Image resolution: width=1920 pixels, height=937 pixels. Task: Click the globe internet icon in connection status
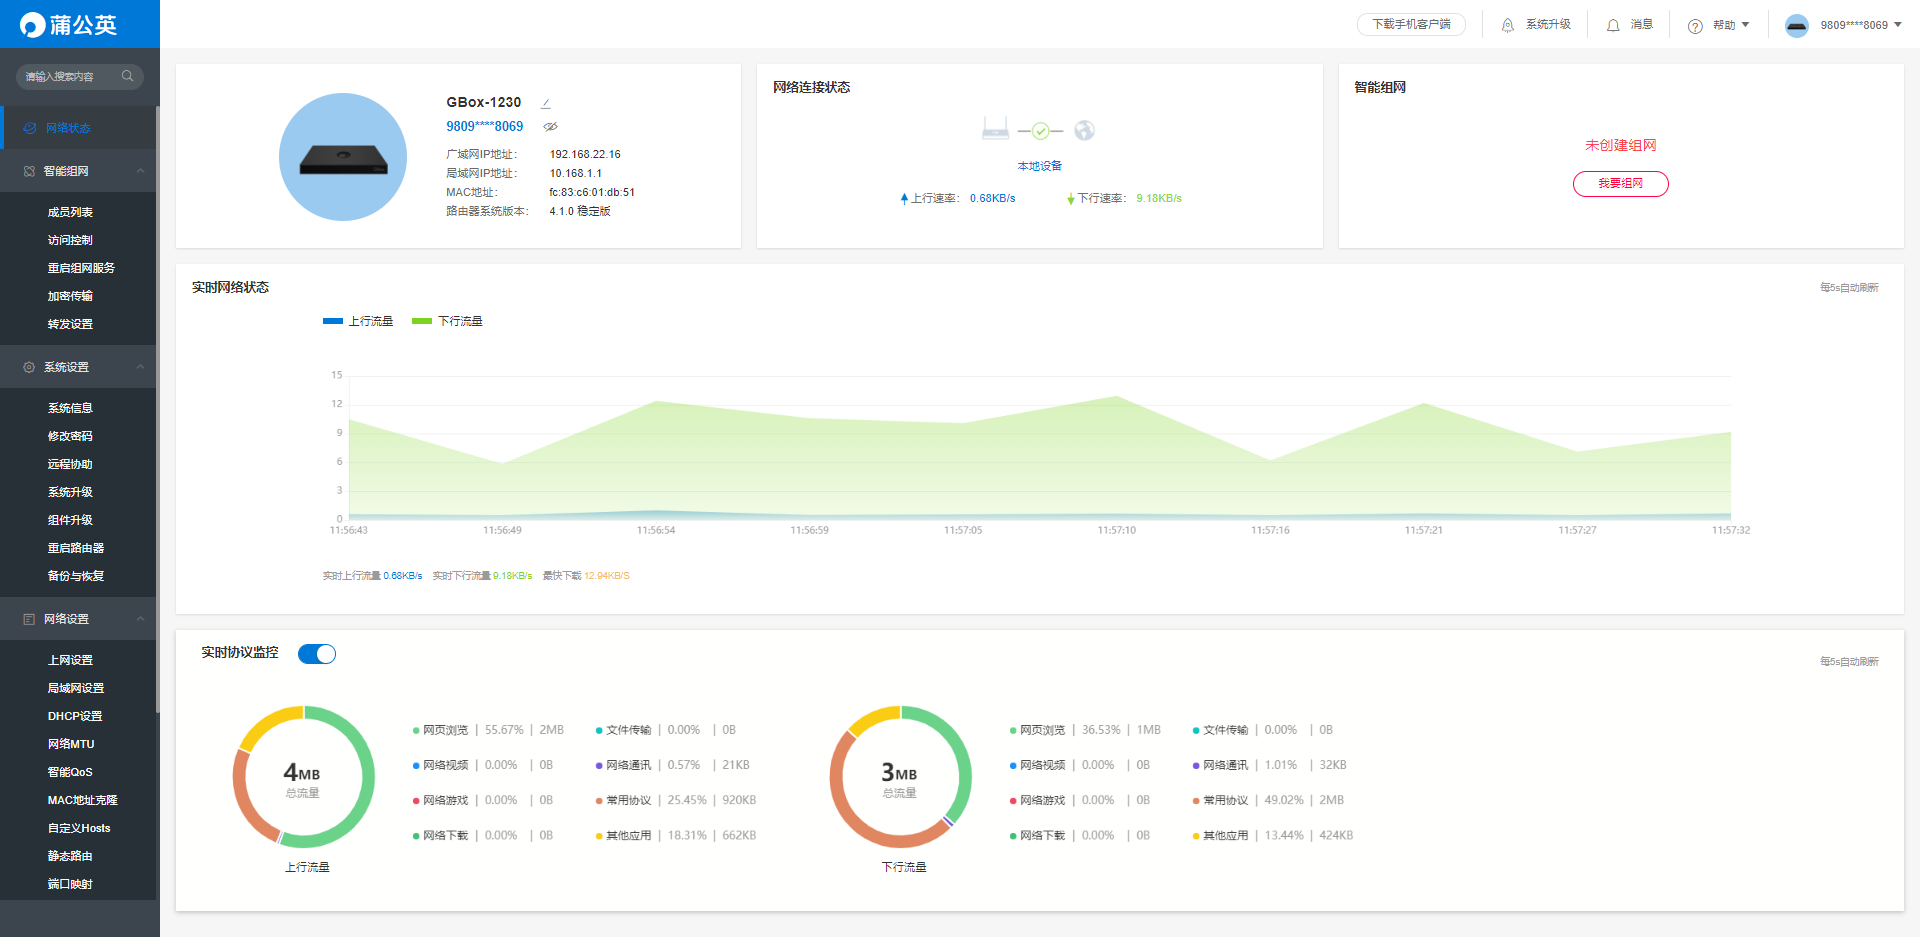coord(1084,130)
